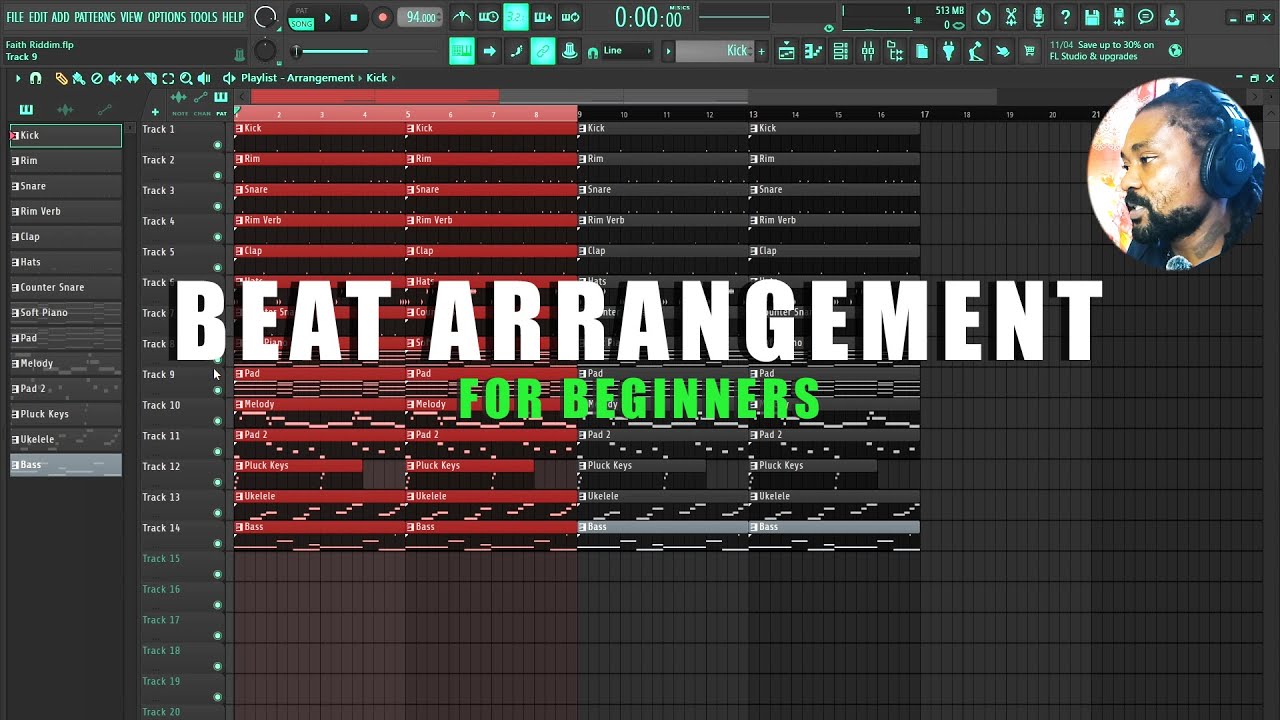Mute Track 14 via its green light
The image size is (1280, 720).
click(x=217, y=544)
